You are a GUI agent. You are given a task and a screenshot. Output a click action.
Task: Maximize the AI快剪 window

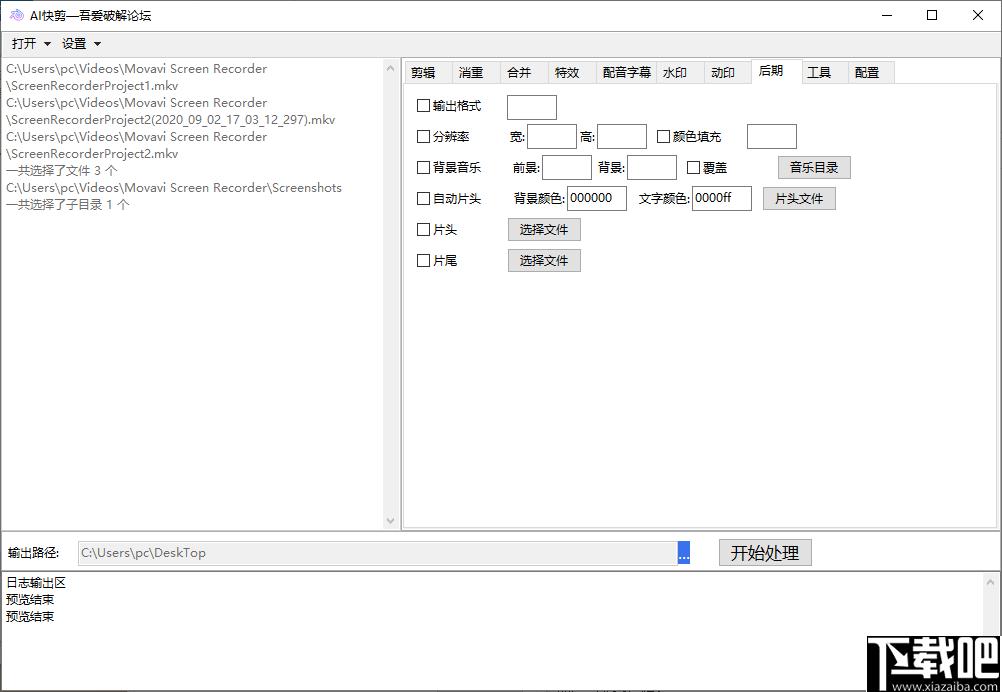[x=932, y=15]
